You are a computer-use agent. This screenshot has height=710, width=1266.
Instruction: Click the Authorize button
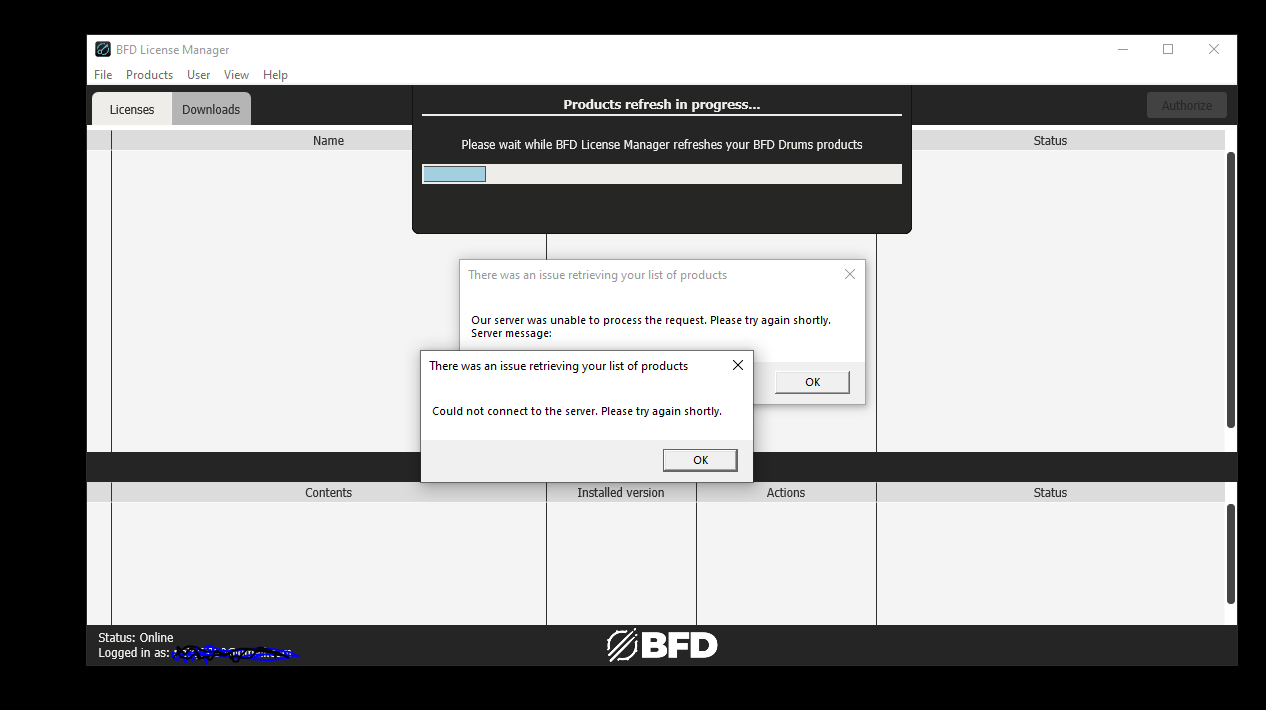point(1187,105)
